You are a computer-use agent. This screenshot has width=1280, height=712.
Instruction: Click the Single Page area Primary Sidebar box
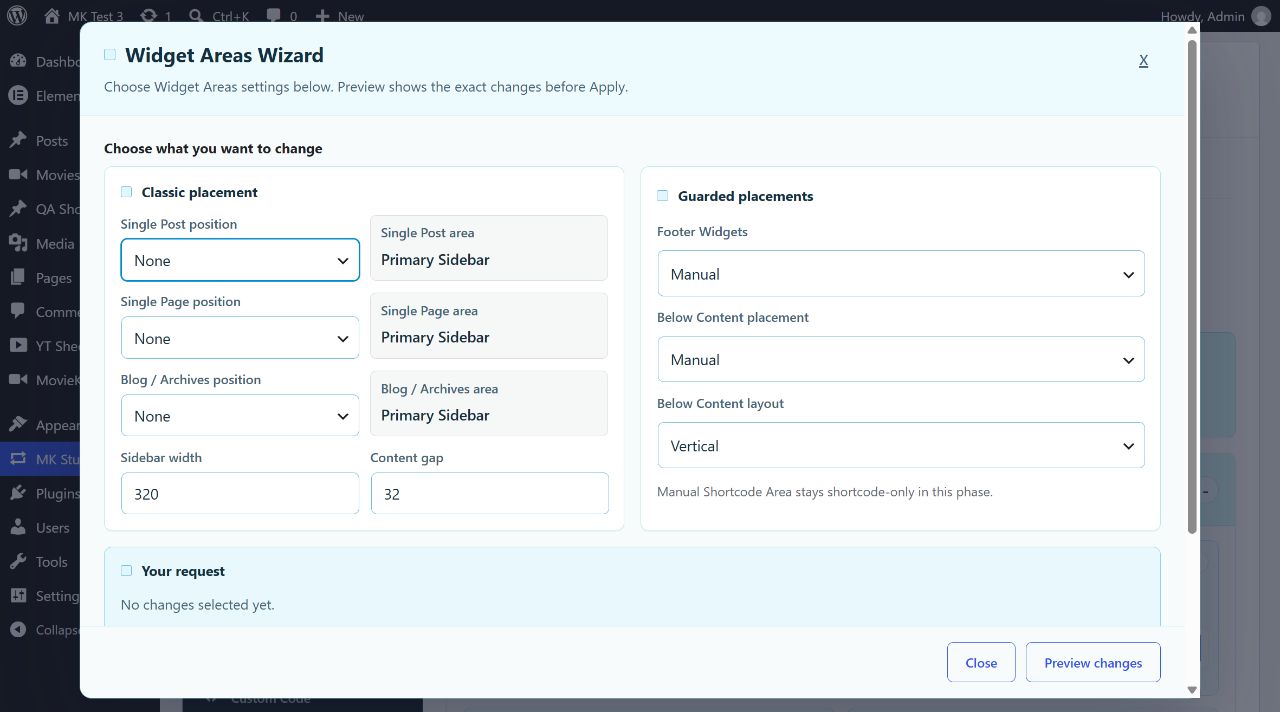[489, 326]
